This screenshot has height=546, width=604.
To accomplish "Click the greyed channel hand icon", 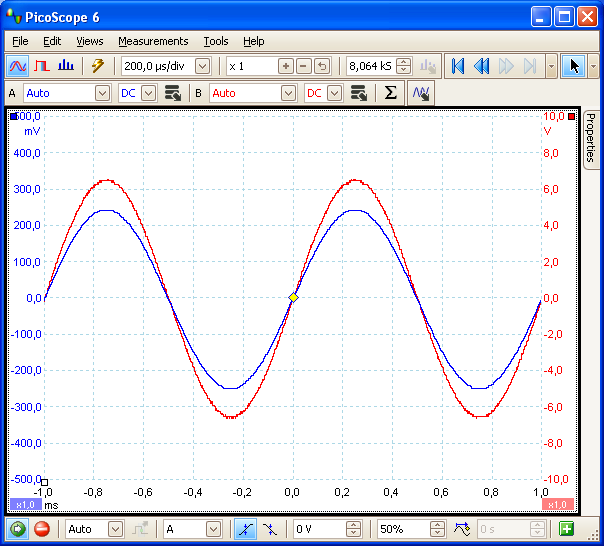I will 428,66.
